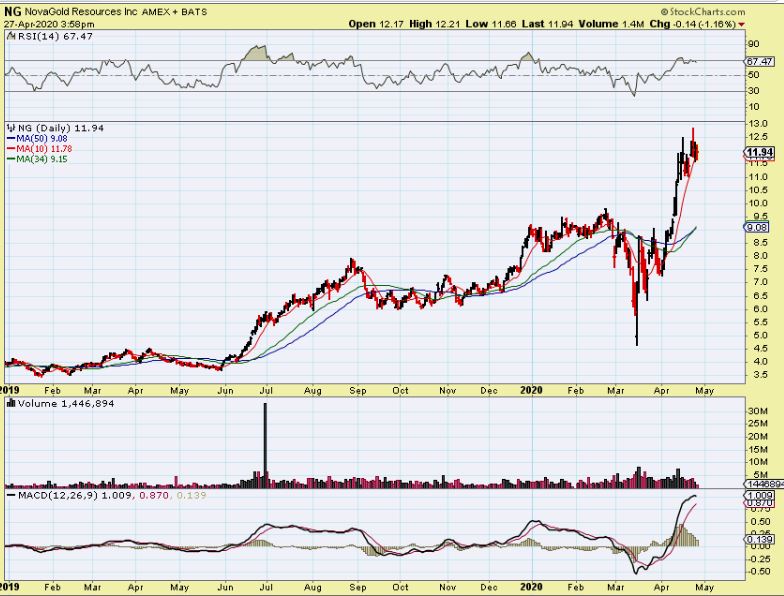Click the High 12.21 value
784x596 pixels.
tap(434, 24)
